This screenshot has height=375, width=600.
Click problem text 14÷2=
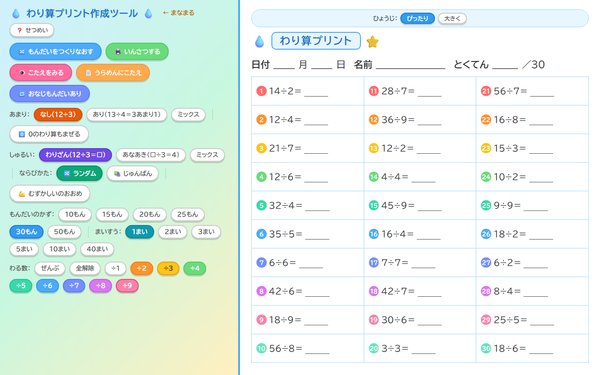(x=285, y=91)
